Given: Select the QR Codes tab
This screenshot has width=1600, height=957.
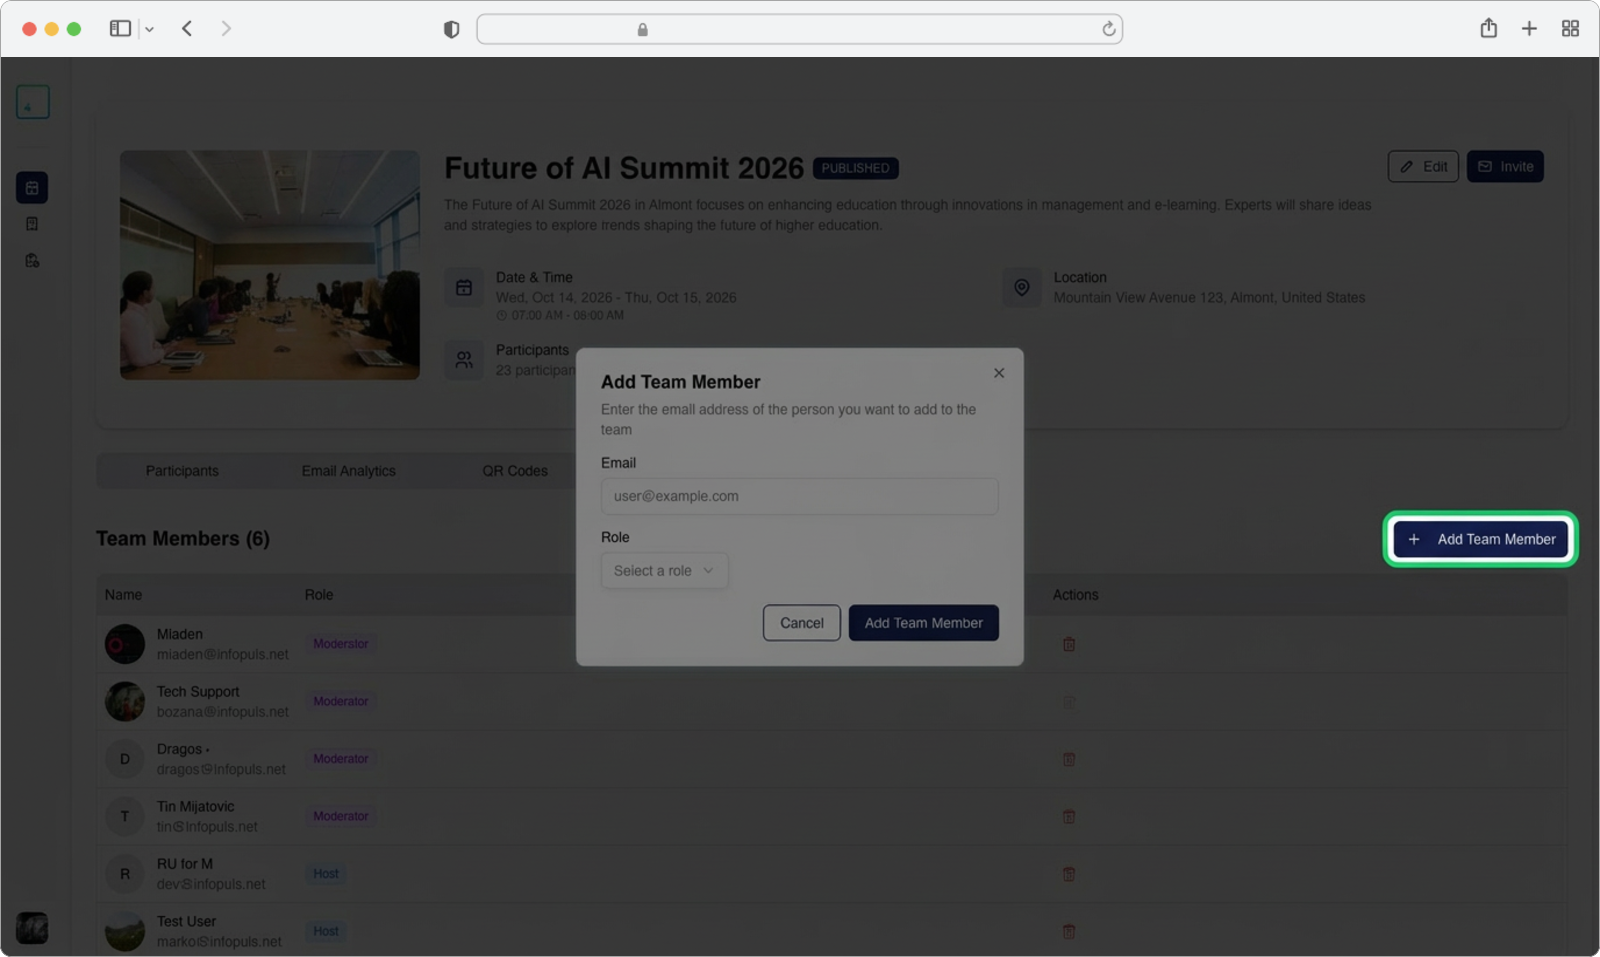Looking at the screenshot, I should point(515,471).
